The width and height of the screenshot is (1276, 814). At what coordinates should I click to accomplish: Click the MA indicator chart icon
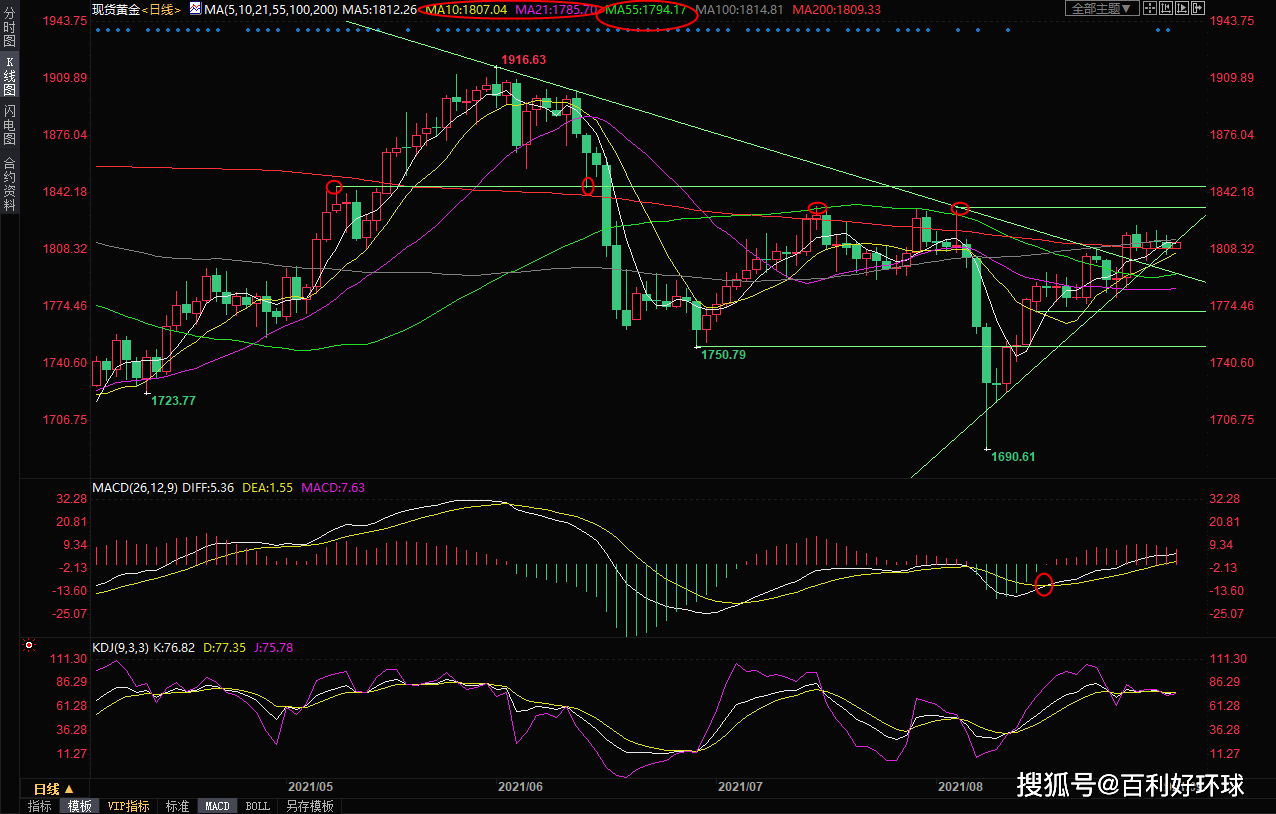(x=195, y=9)
